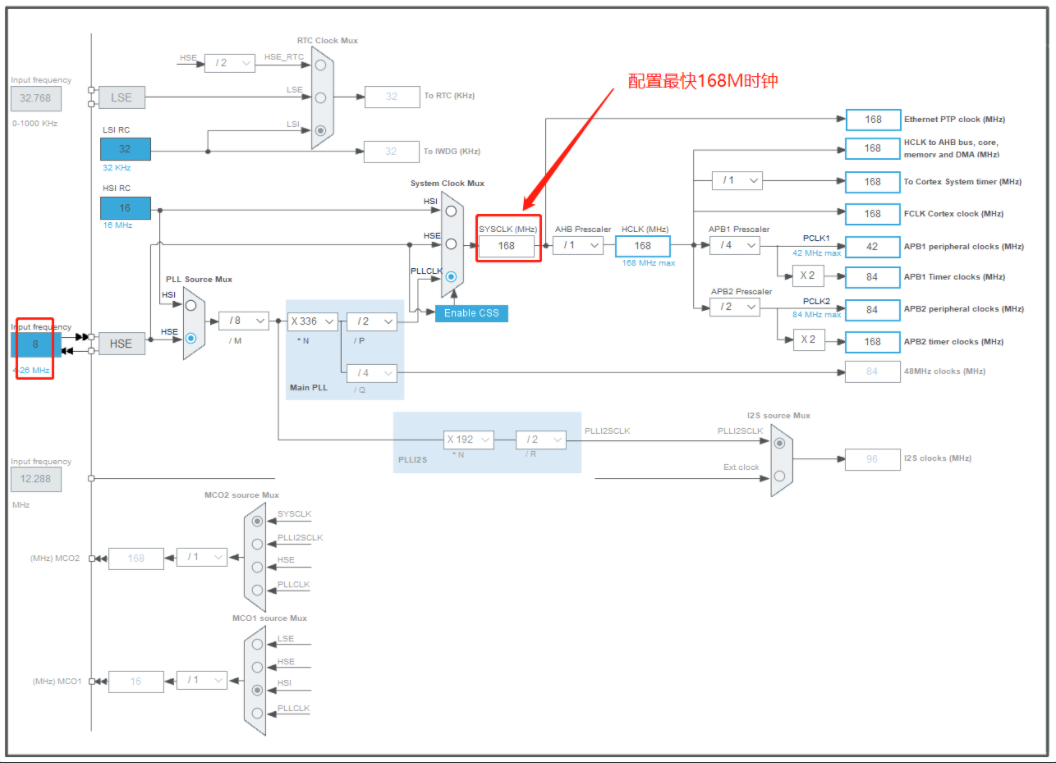Open the APB2 Prescaler dropdown
Image resolution: width=1056 pixels, height=763 pixels.
(x=735, y=307)
